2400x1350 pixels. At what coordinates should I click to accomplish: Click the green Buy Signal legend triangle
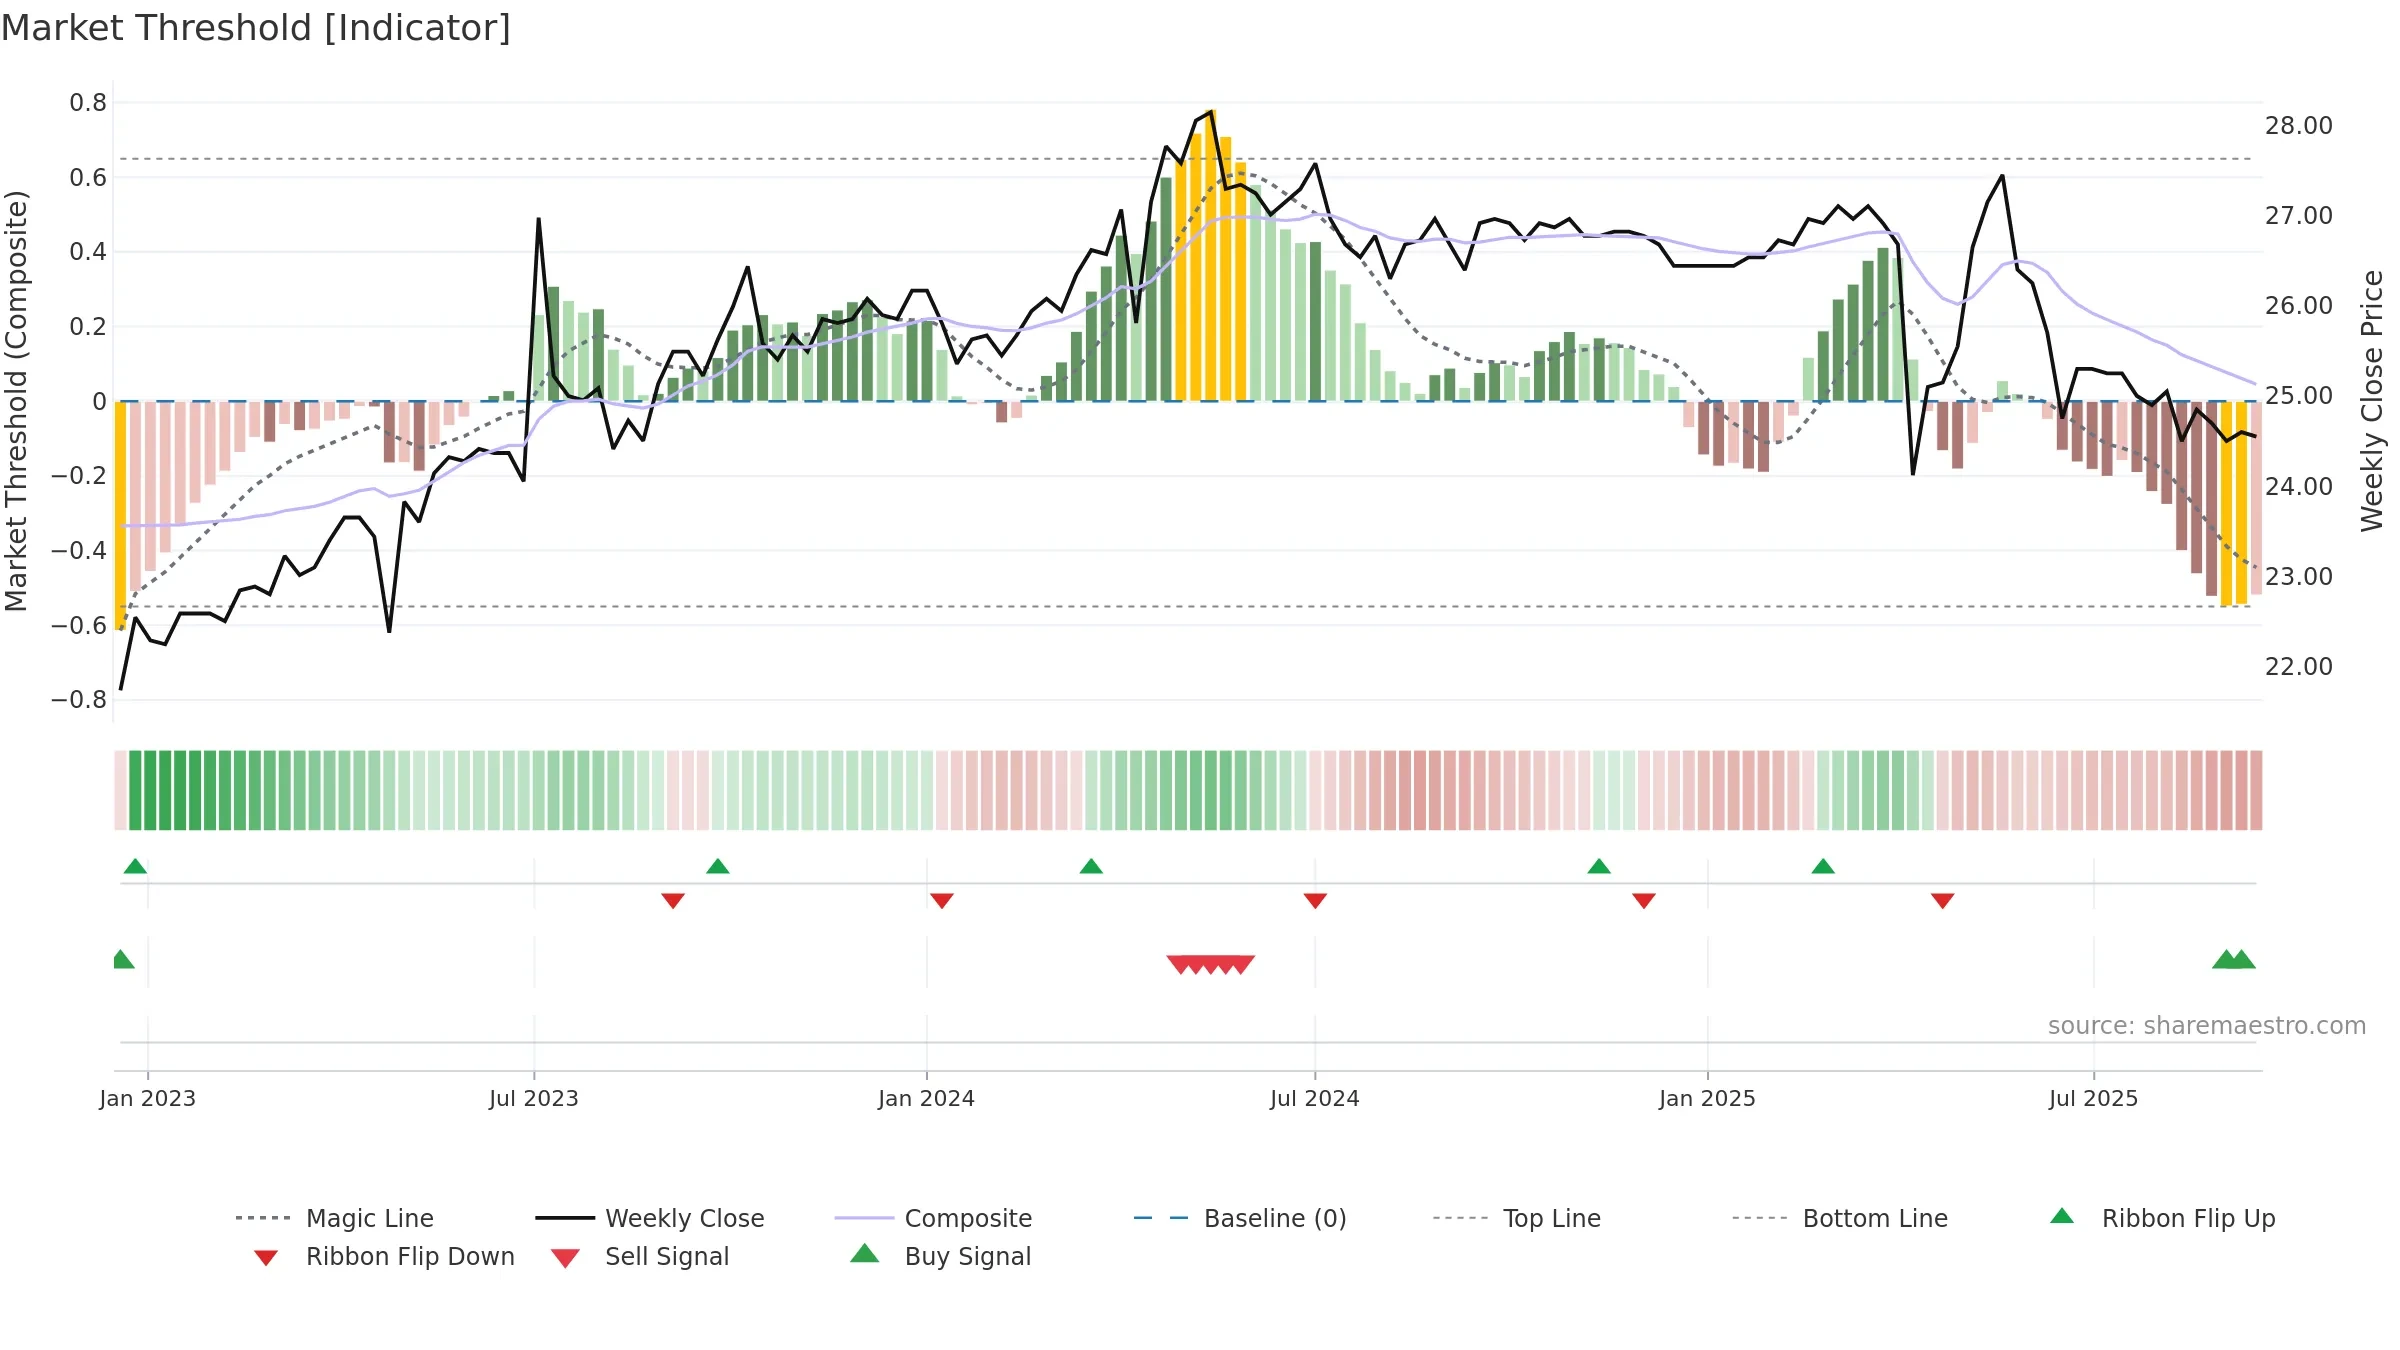pos(865,1253)
